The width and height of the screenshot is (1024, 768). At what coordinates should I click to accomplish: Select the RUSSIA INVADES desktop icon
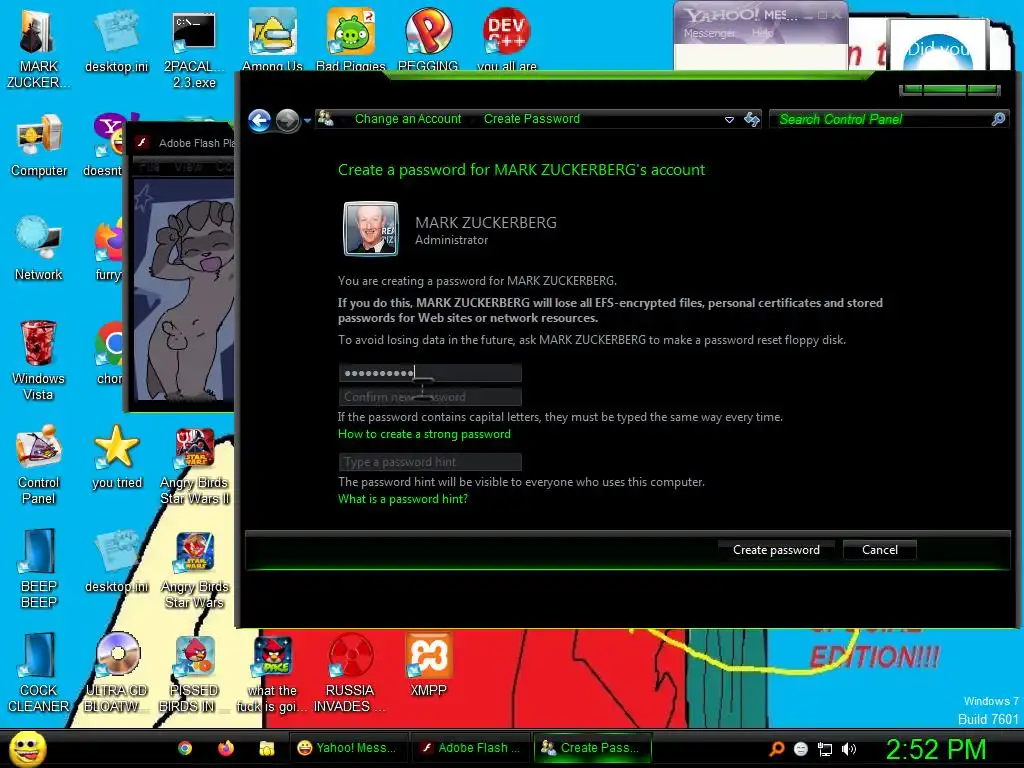pos(350,673)
